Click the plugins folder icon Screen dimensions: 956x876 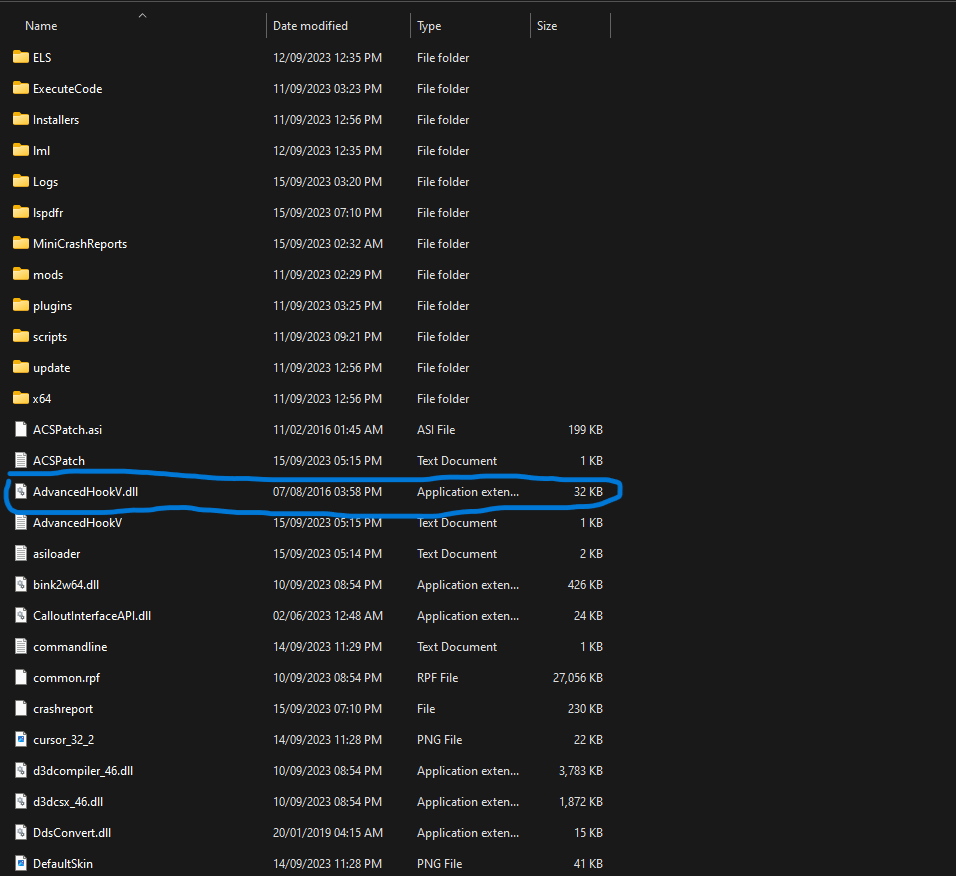pos(21,305)
